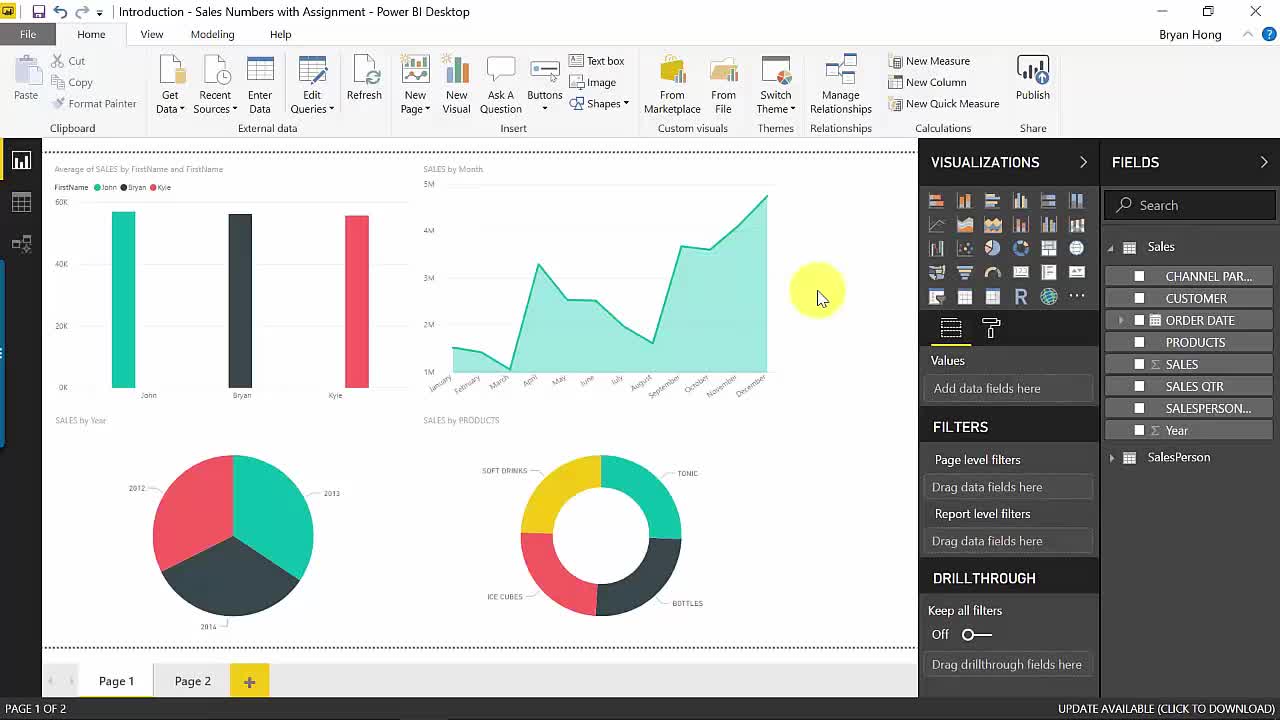Screen dimensions: 1280x720
Task: Expand the SalesPerson table
Action: pyautogui.click(x=1112, y=458)
